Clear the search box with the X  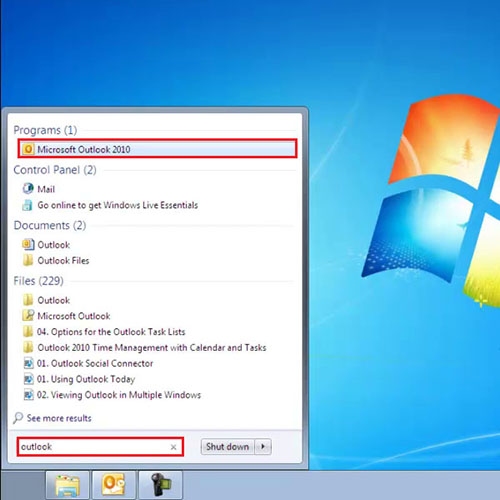pyautogui.click(x=173, y=447)
